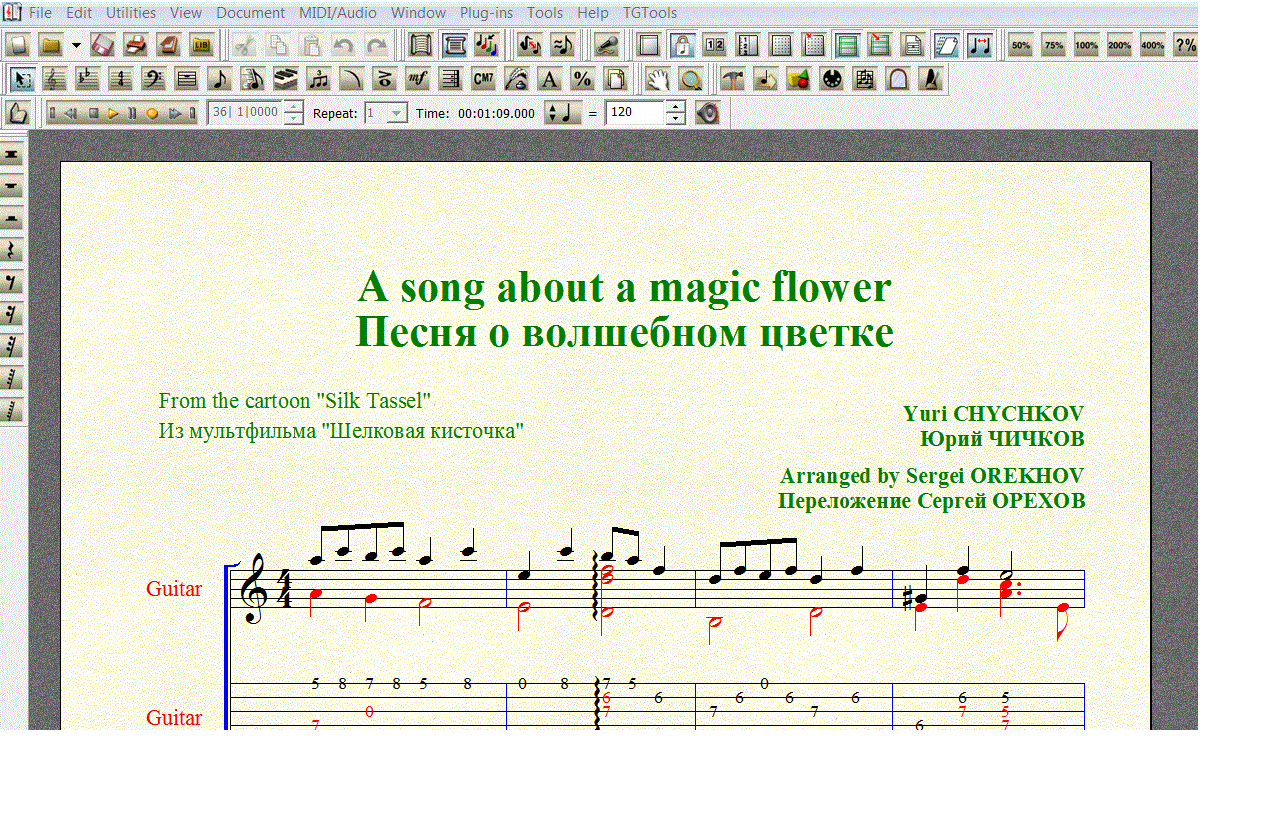Click the New document toolbar icon

(18, 45)
